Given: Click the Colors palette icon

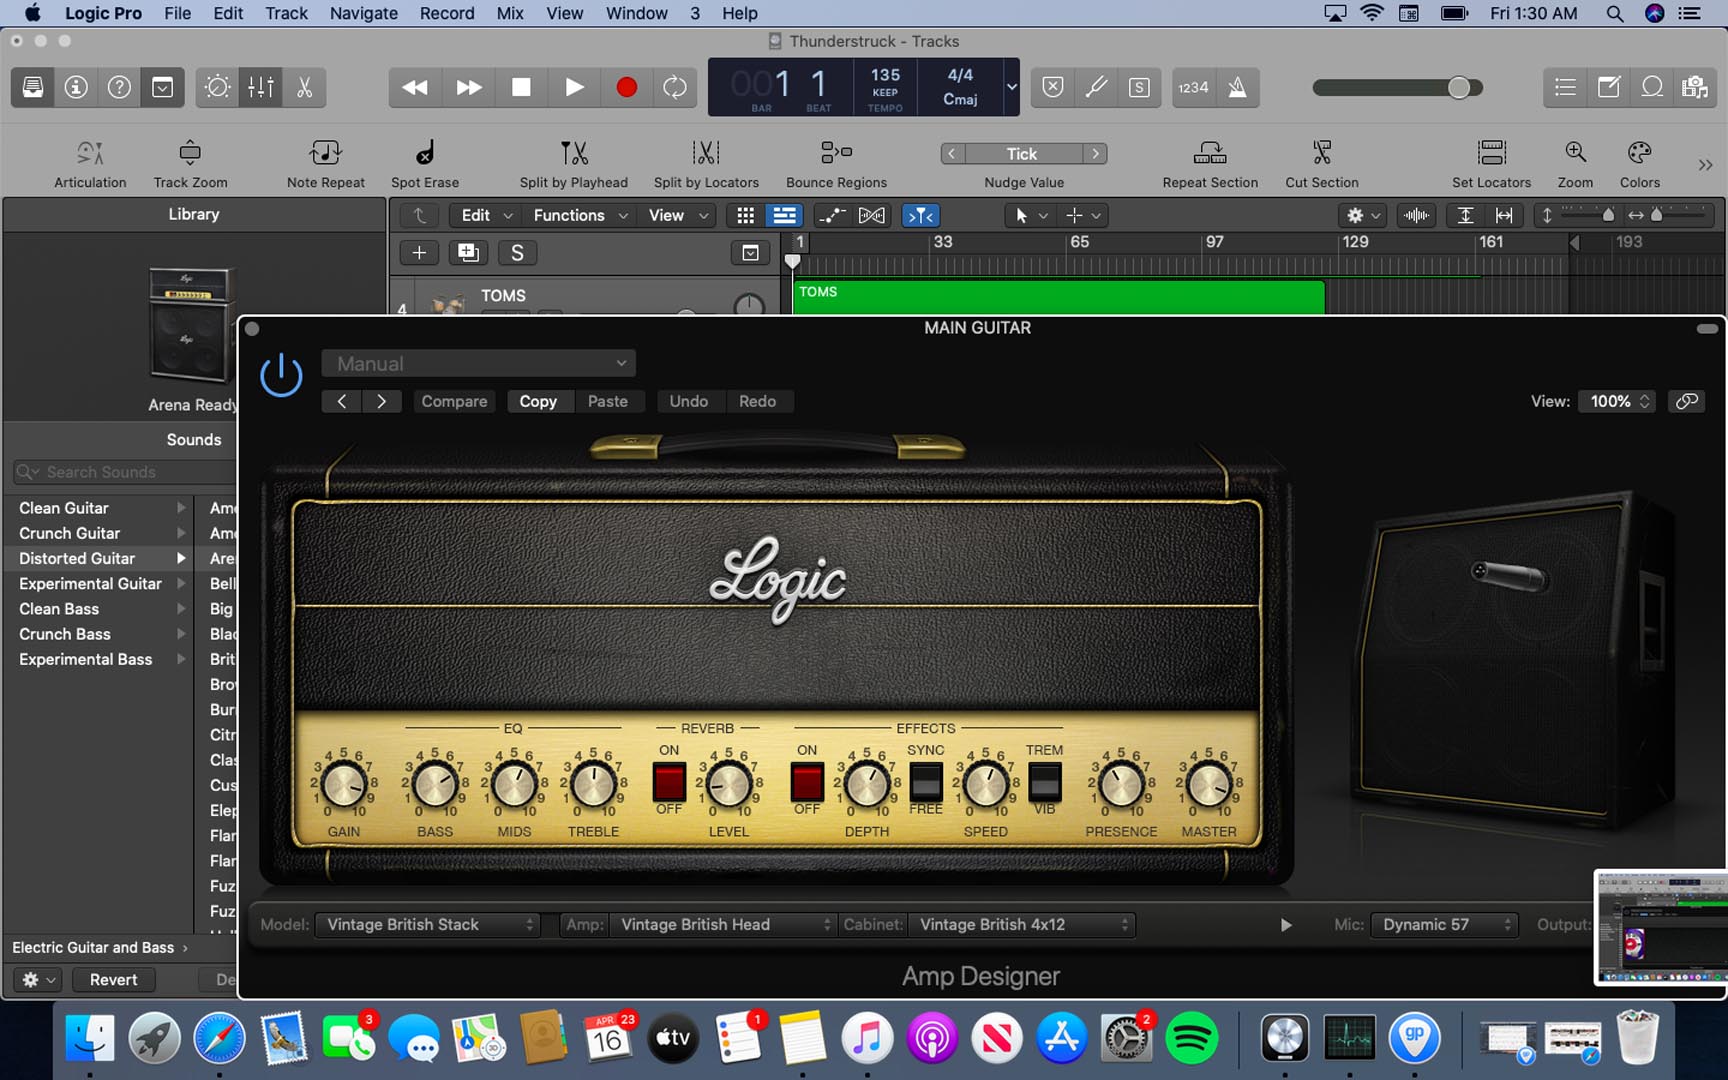Looking at the screenshot, I should (x=1639, y=153).
